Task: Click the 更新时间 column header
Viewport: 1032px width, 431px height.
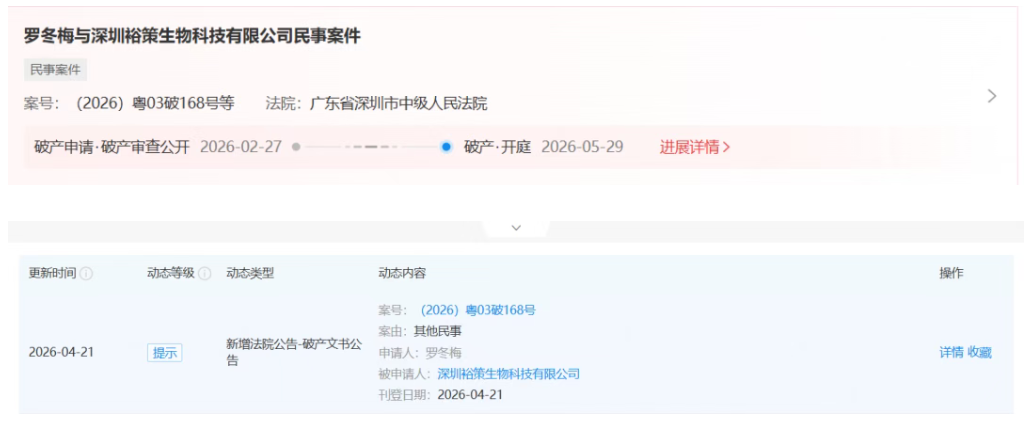Action: (x=52, y=273)
